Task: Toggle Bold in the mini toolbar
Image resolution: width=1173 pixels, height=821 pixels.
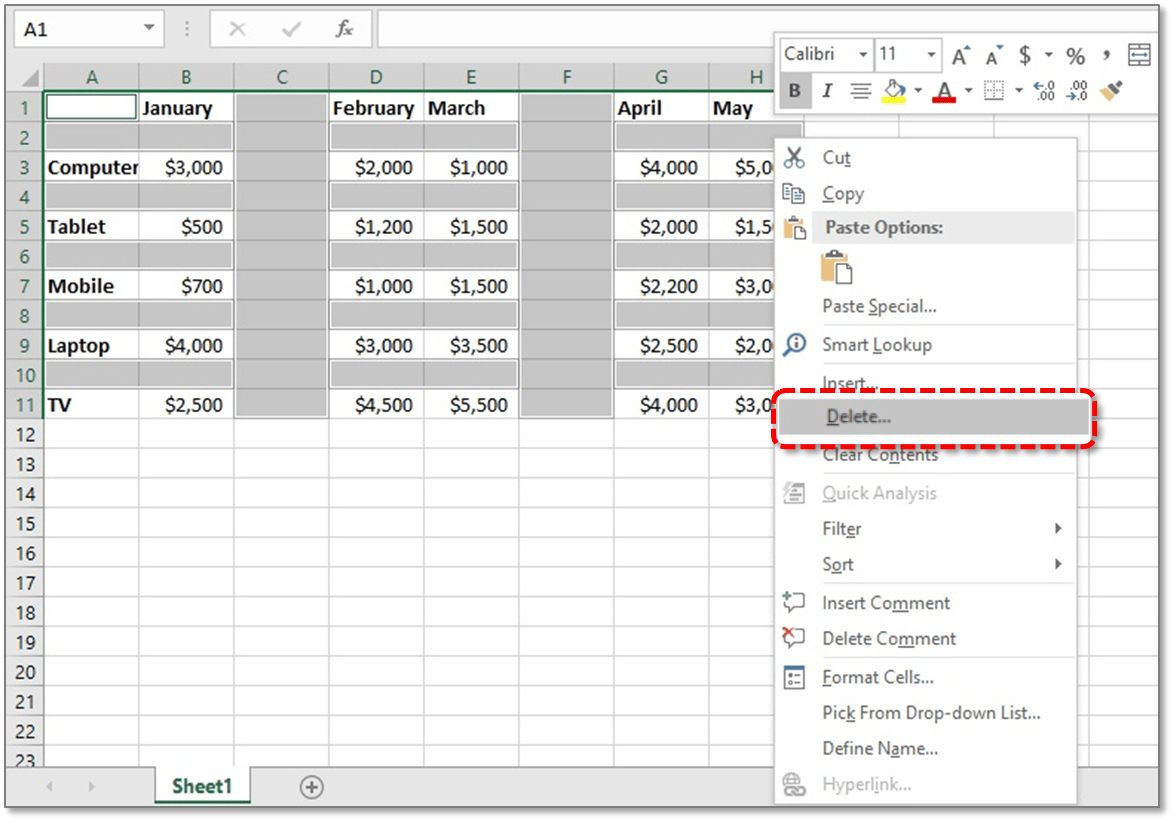Action: 794,91
